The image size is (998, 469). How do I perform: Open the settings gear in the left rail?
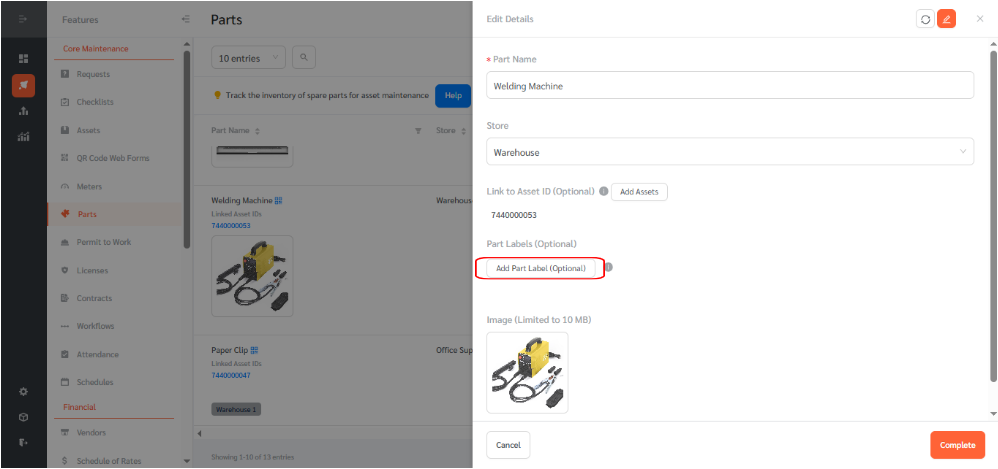[x=23, y=392]
